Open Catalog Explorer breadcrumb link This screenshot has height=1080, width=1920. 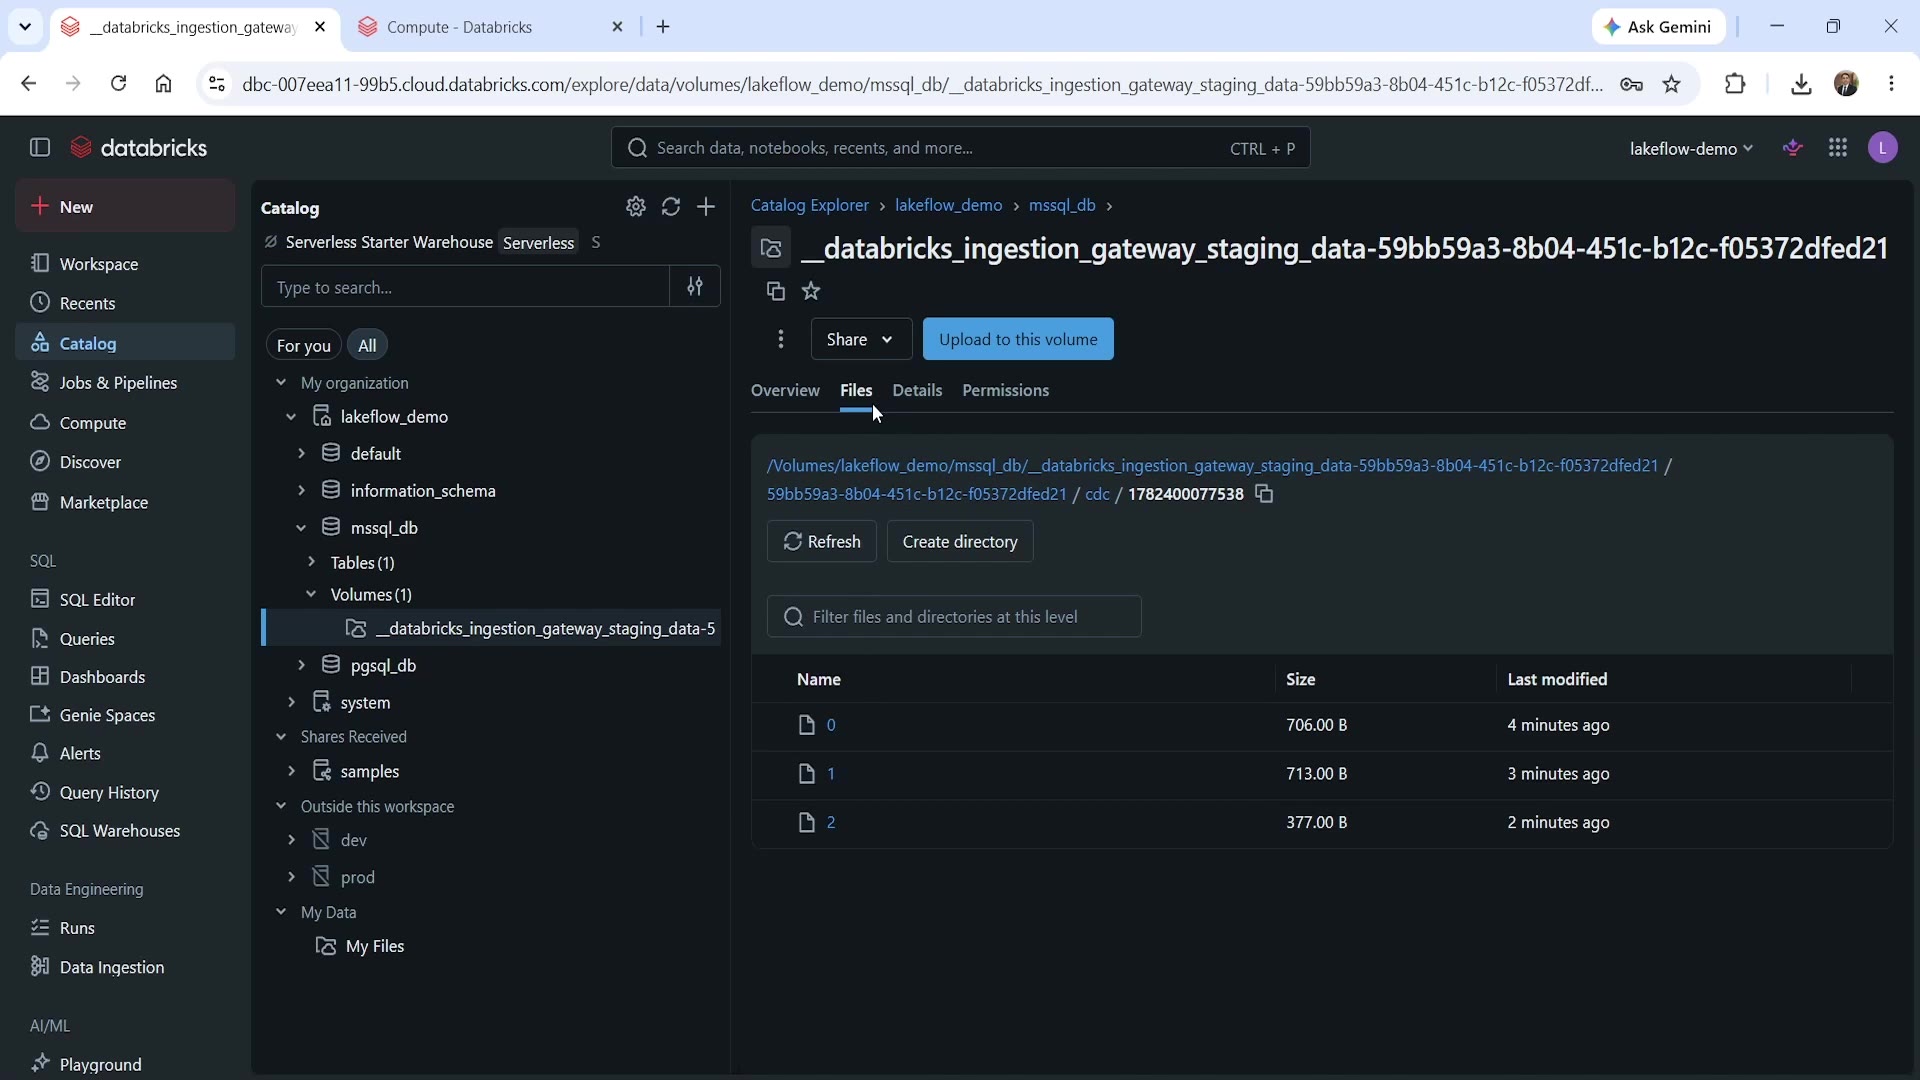[x=810, y=205]
